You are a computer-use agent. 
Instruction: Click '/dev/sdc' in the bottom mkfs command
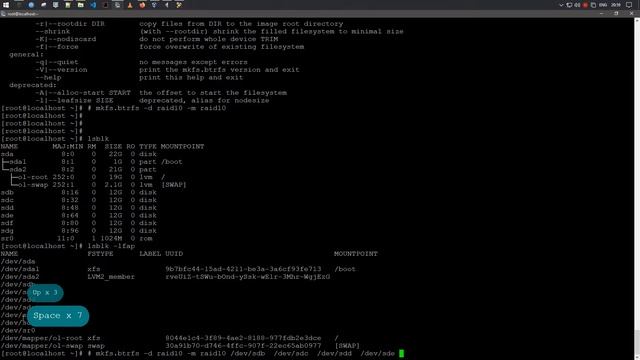[x=291, y=353]
